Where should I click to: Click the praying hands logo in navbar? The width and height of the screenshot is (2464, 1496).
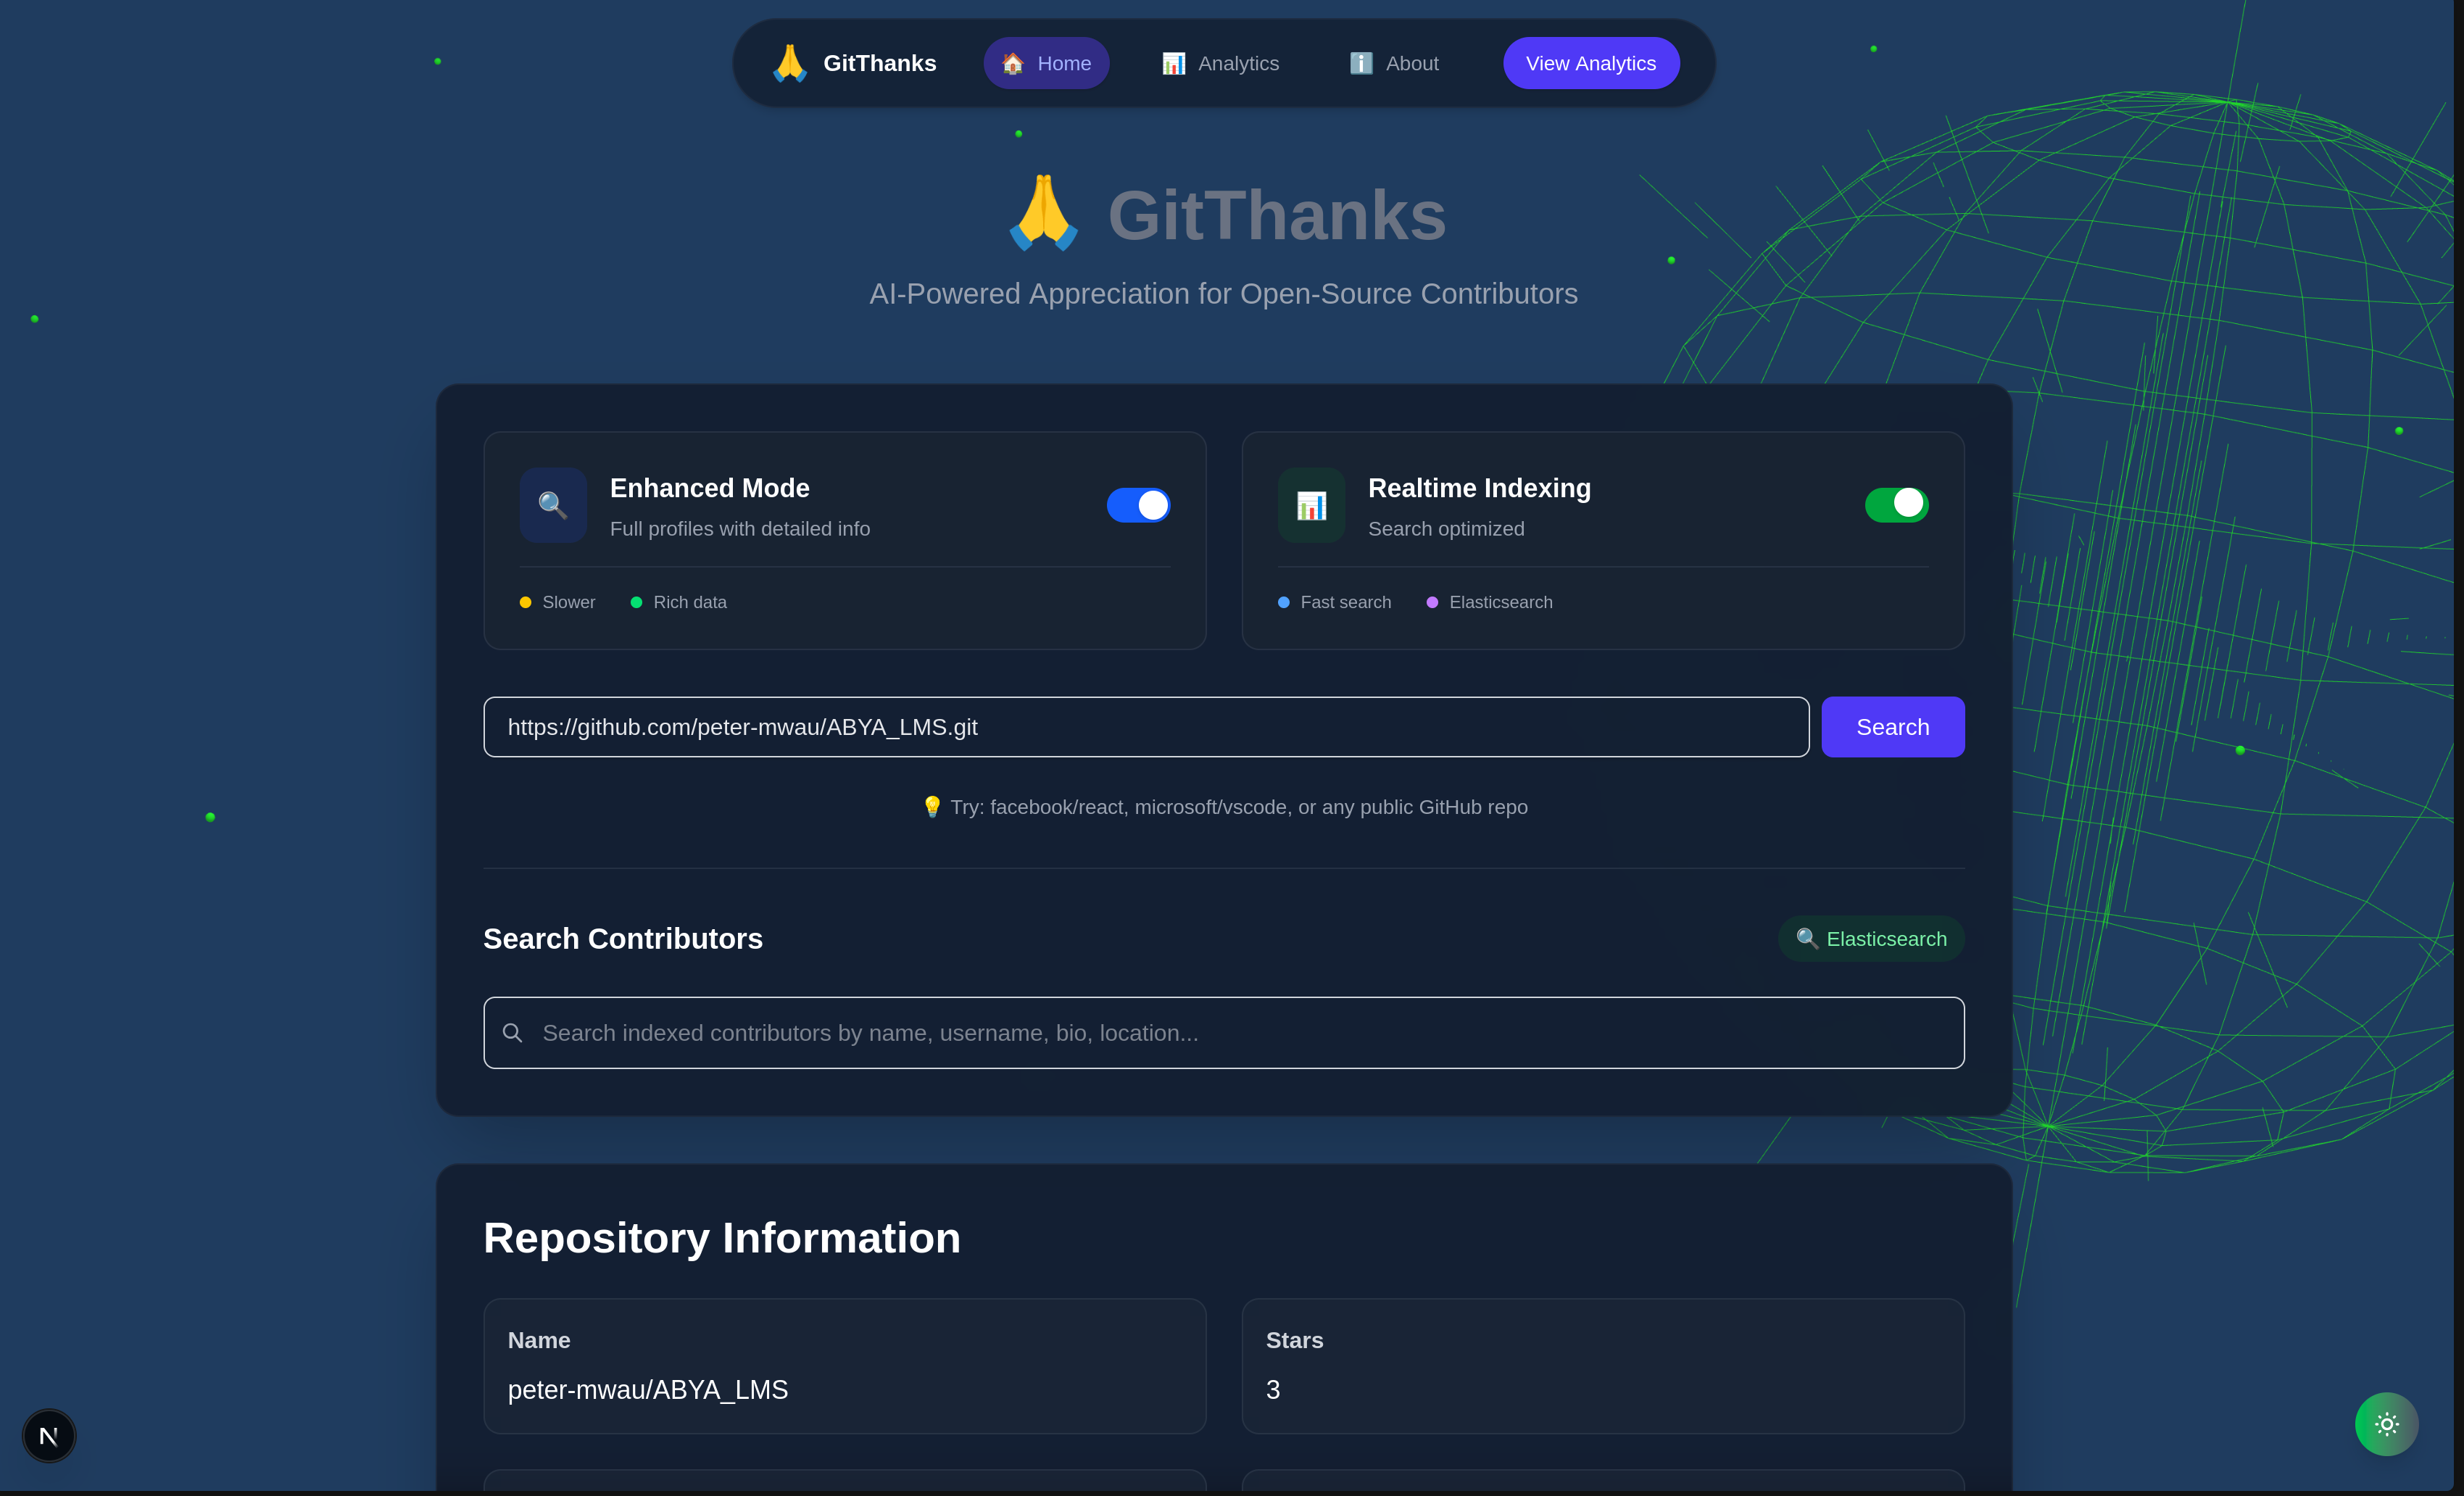tap(789, 63)
